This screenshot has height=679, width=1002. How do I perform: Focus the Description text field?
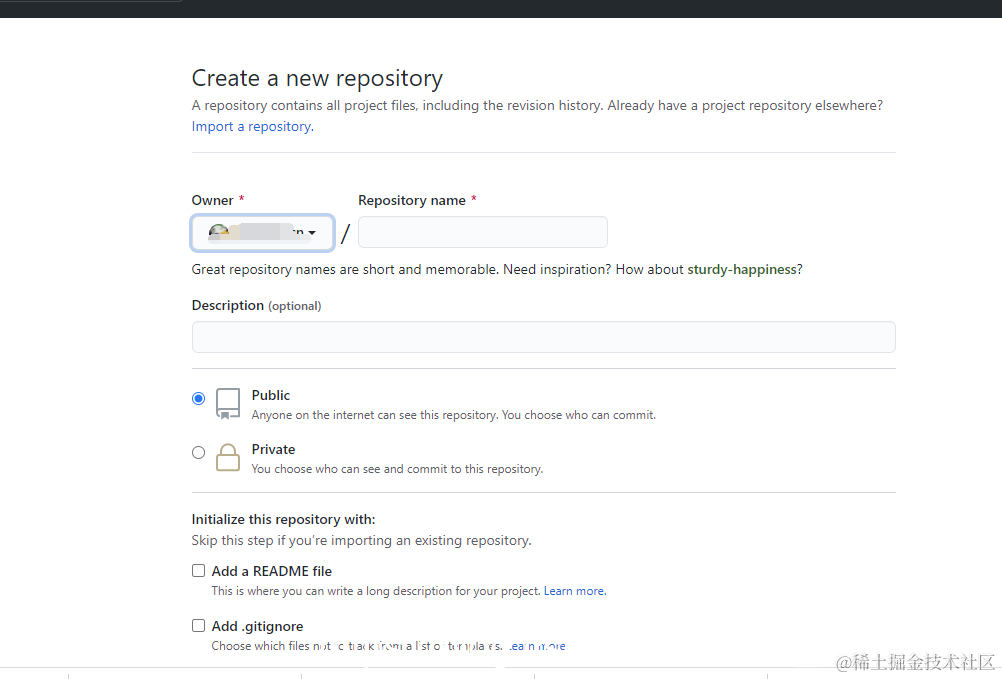543,337
